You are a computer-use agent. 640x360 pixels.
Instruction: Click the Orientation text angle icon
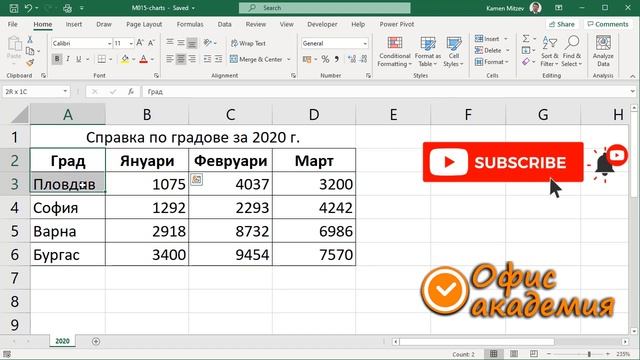208,42
